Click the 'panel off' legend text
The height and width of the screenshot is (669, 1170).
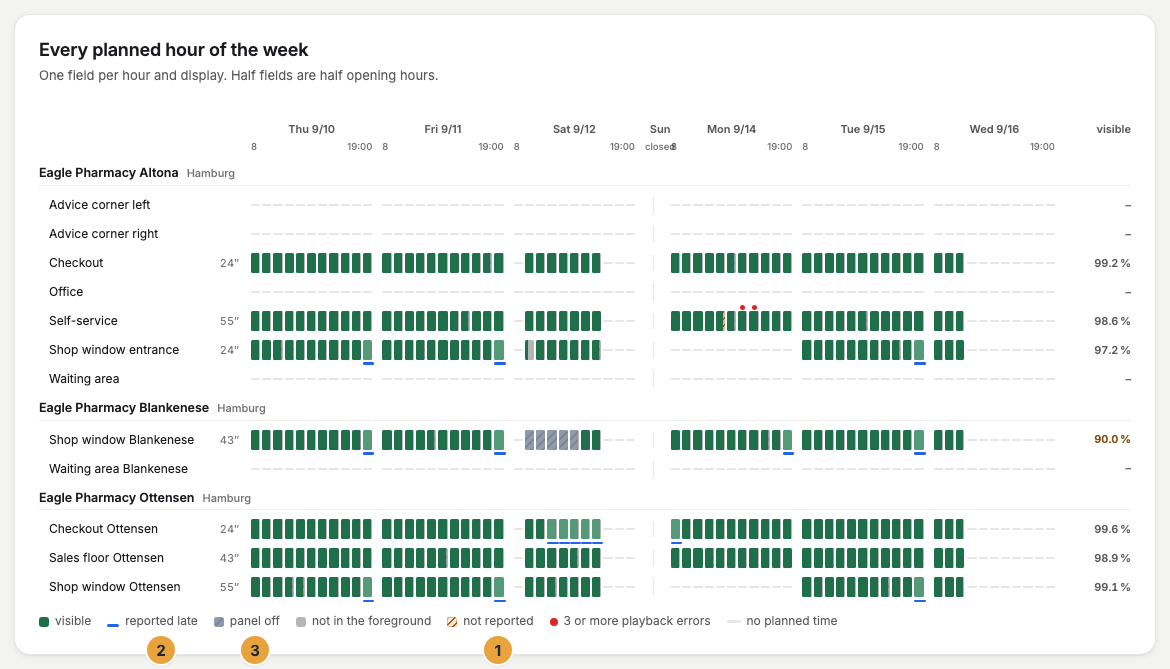click(254, 621)
